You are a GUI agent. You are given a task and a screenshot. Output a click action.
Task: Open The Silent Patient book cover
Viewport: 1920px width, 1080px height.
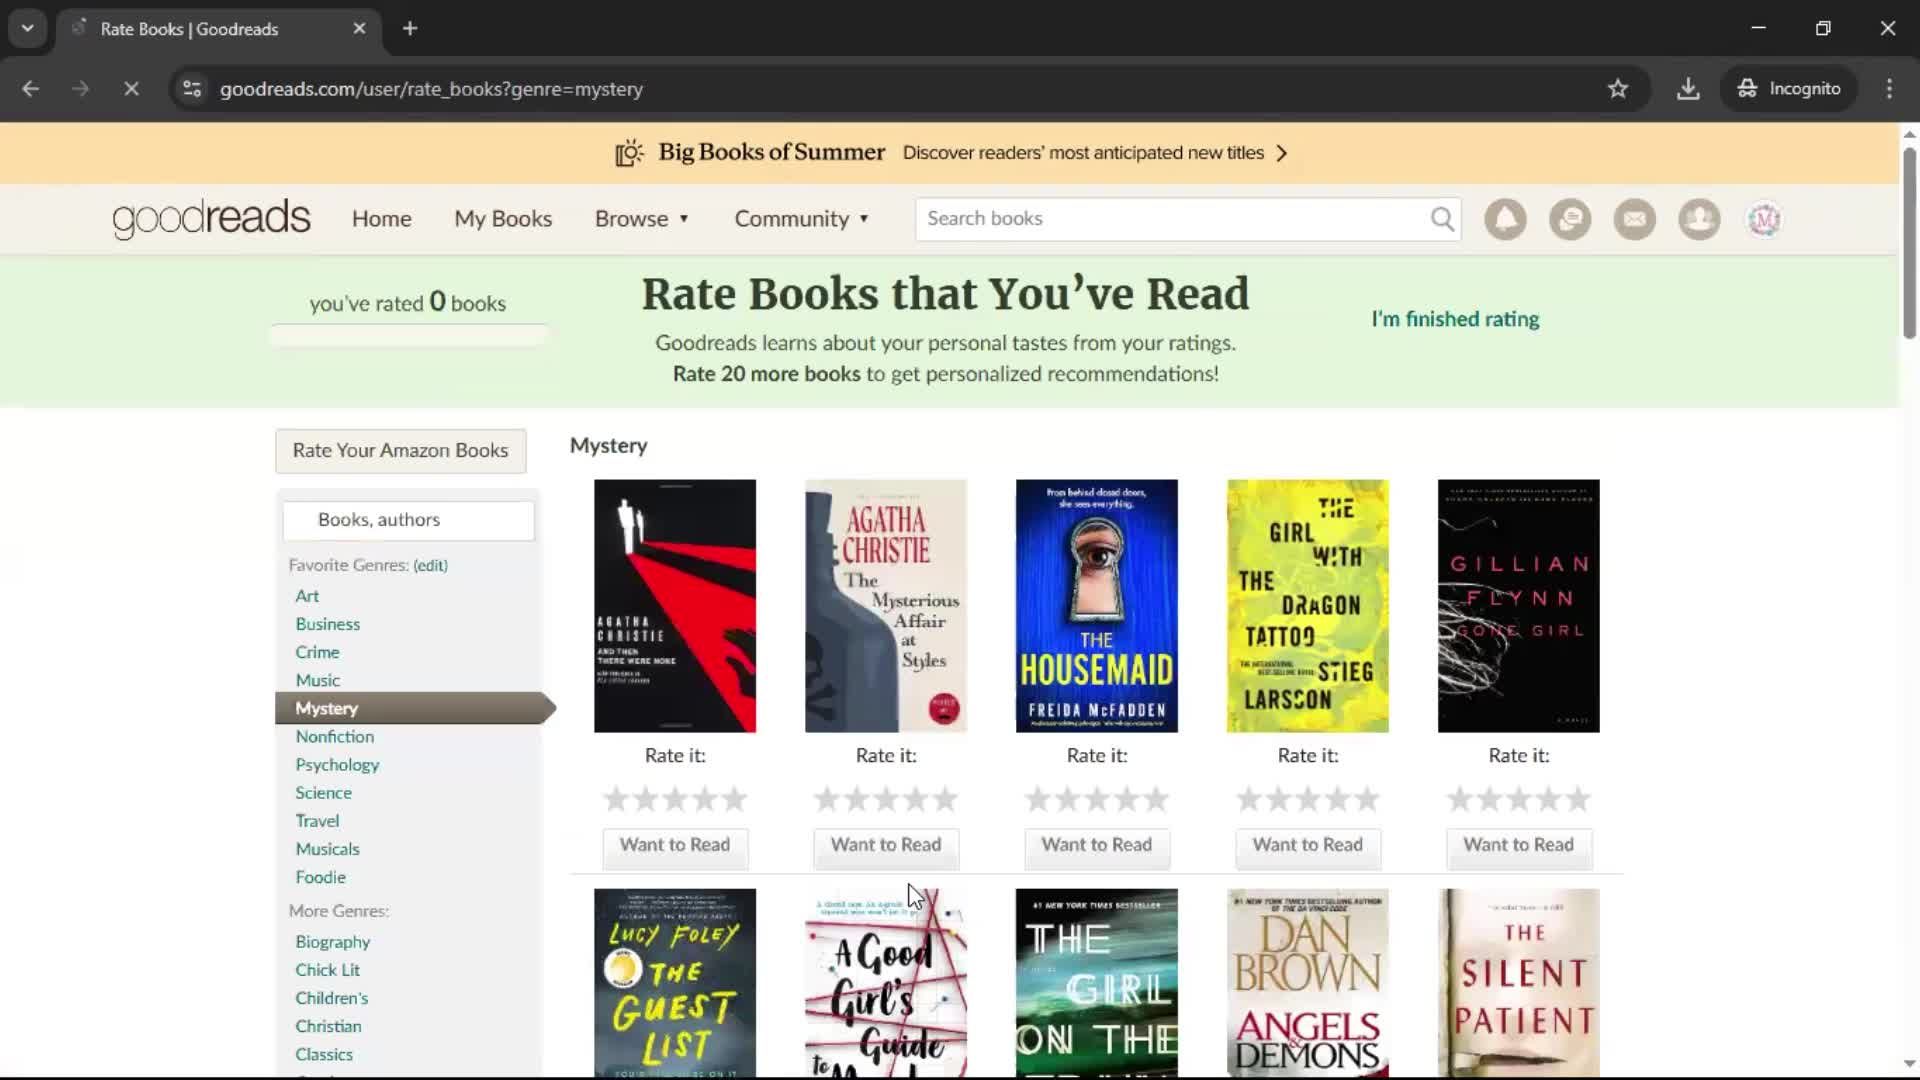(1519, 983)
